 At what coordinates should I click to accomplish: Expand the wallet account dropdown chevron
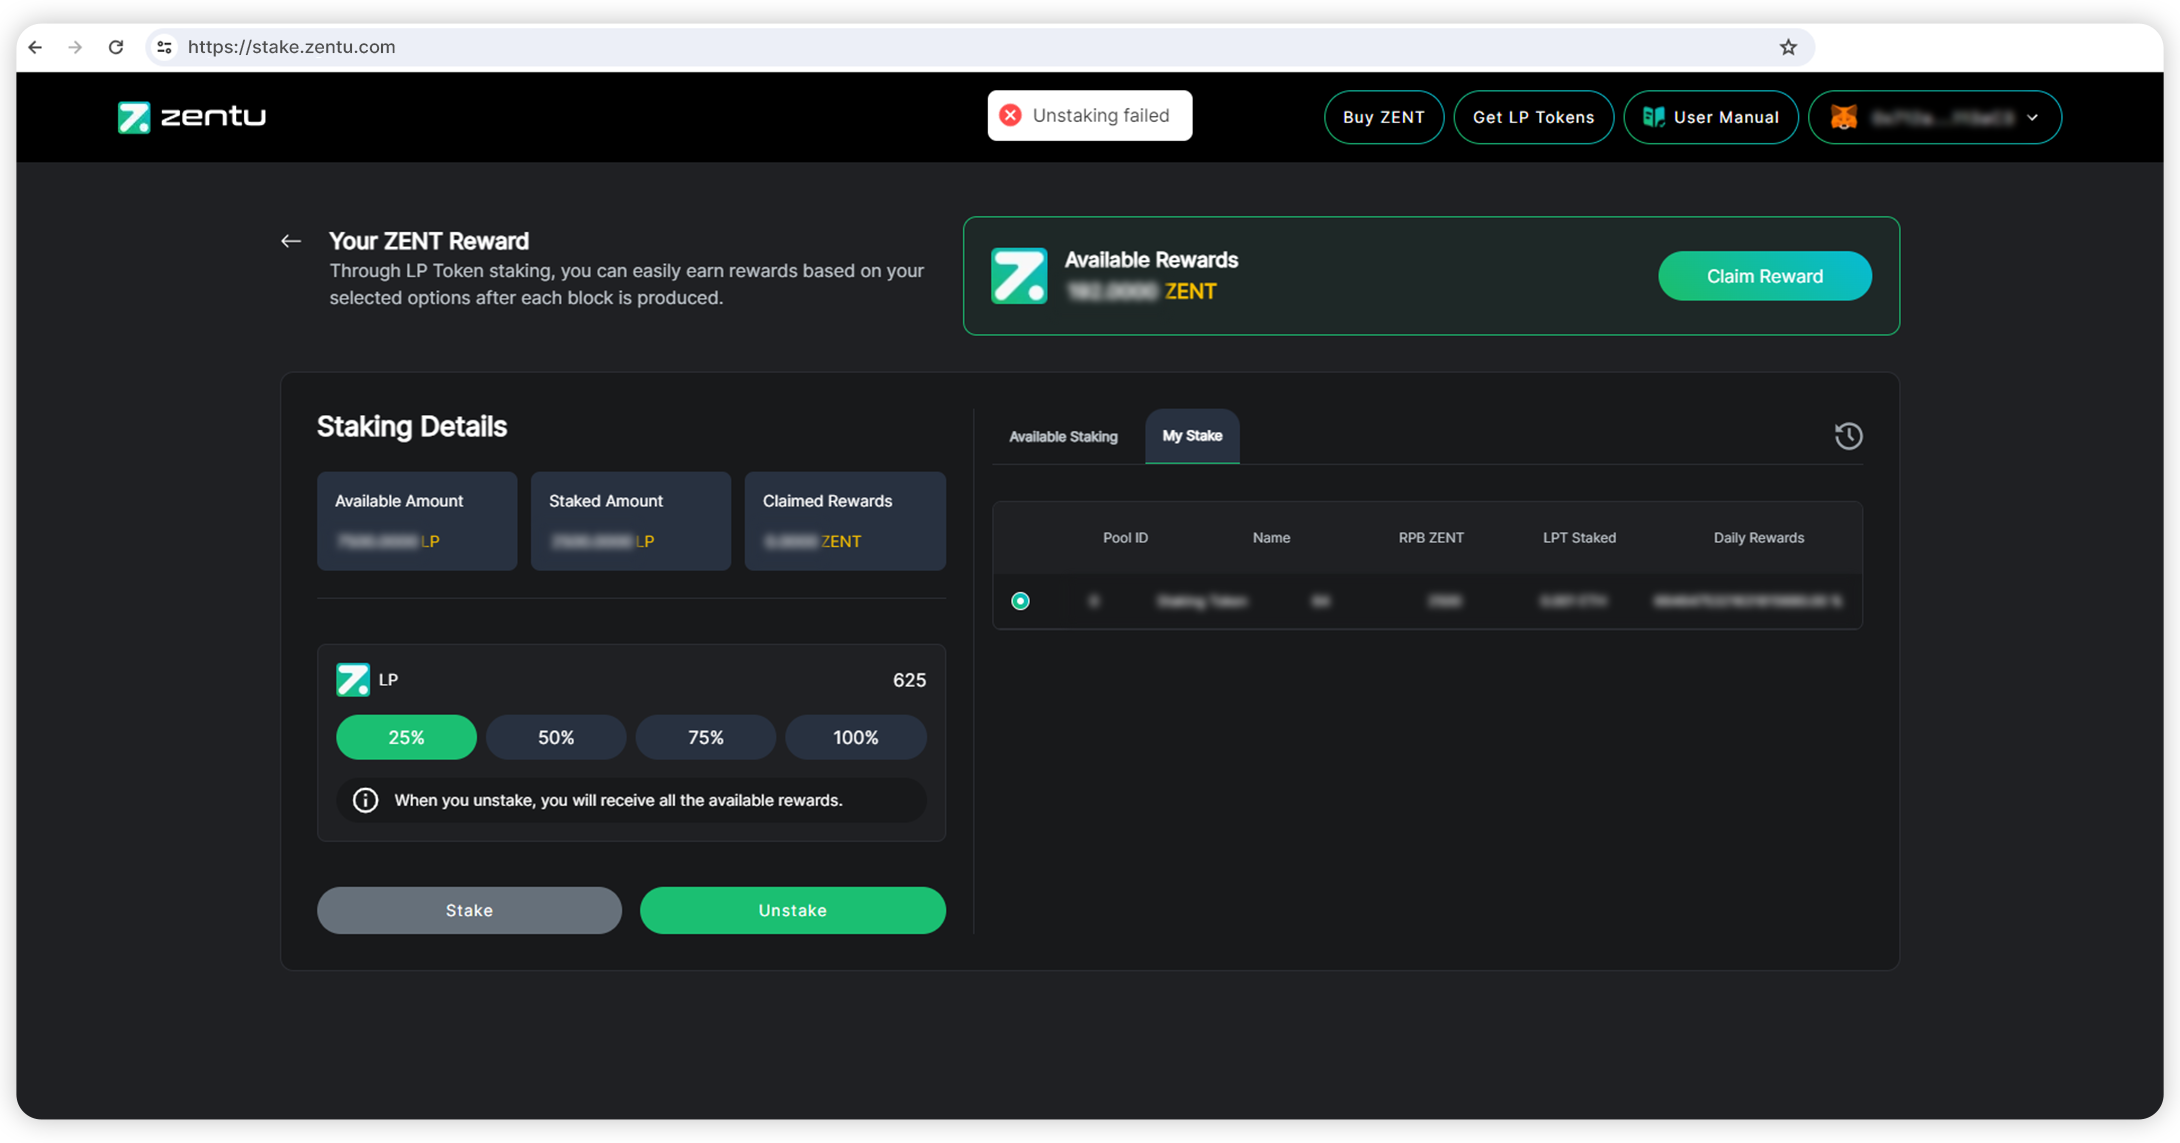tap(2032, 118)
